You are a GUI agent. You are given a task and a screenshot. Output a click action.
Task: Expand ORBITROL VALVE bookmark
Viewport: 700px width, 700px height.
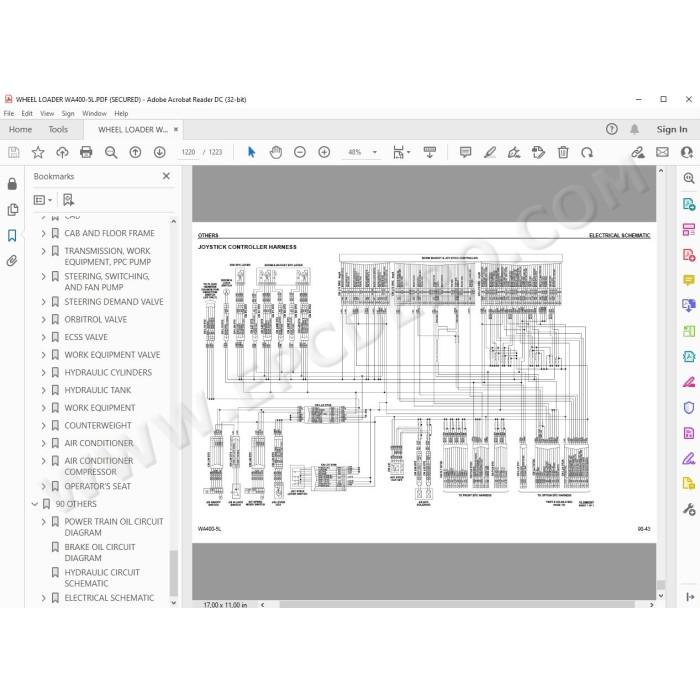pyautogui.click(x=43, y=320)
